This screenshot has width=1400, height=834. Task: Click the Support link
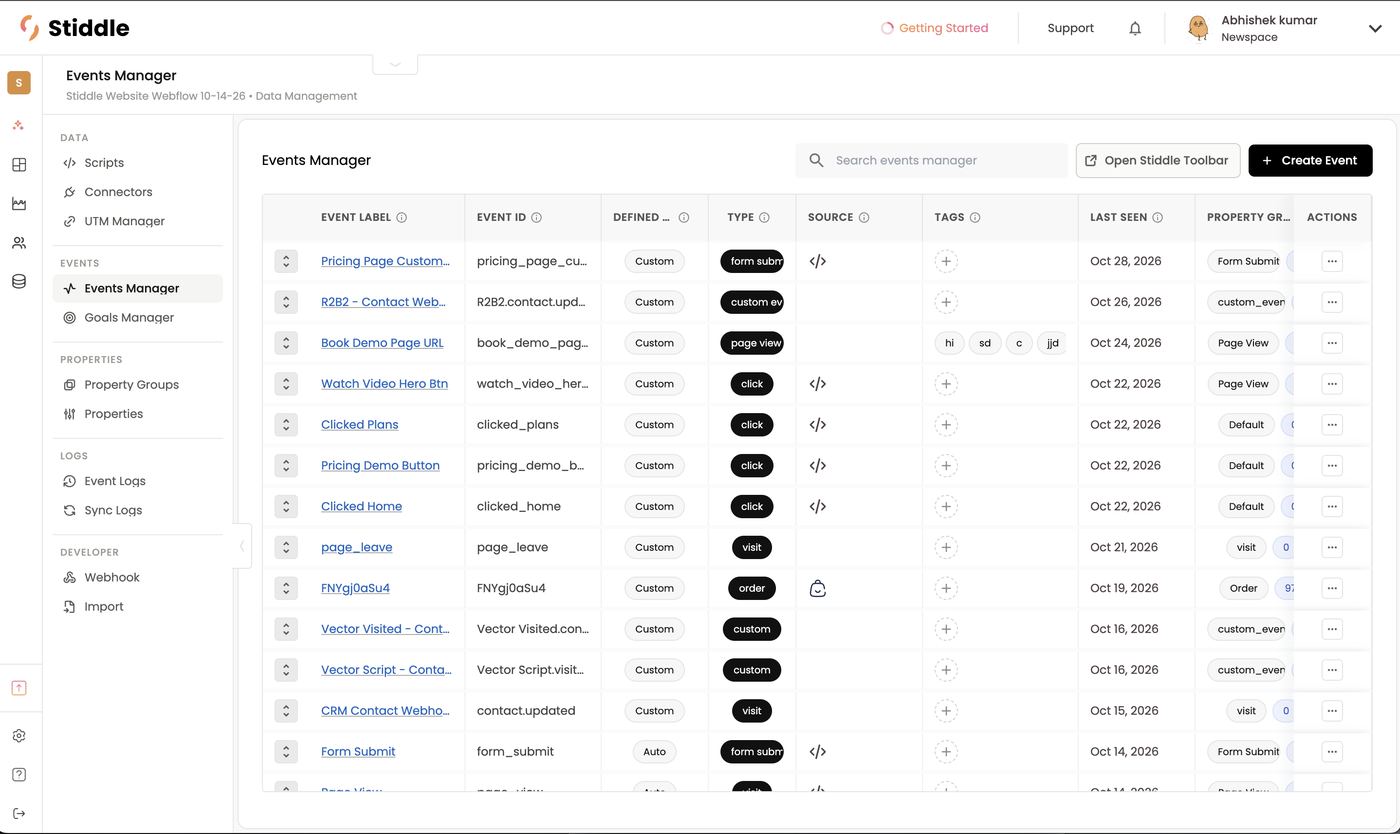tap(1070, 28)
